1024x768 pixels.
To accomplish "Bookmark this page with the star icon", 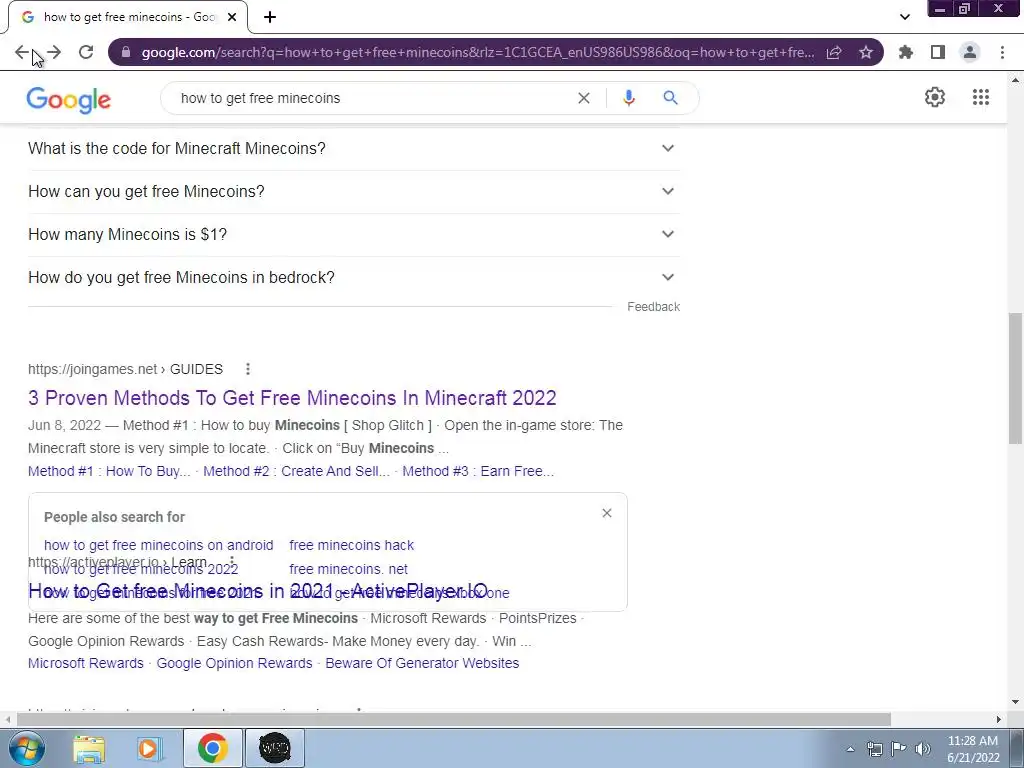I will coord(866,52).
